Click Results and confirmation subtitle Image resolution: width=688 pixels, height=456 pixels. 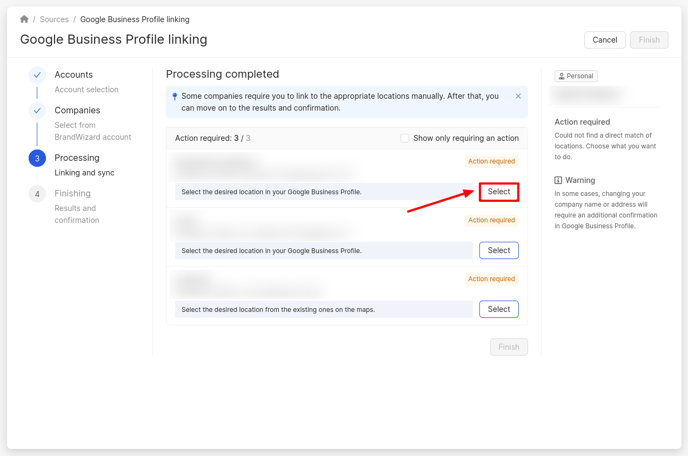pyautogui.click(x=77, y=214)
